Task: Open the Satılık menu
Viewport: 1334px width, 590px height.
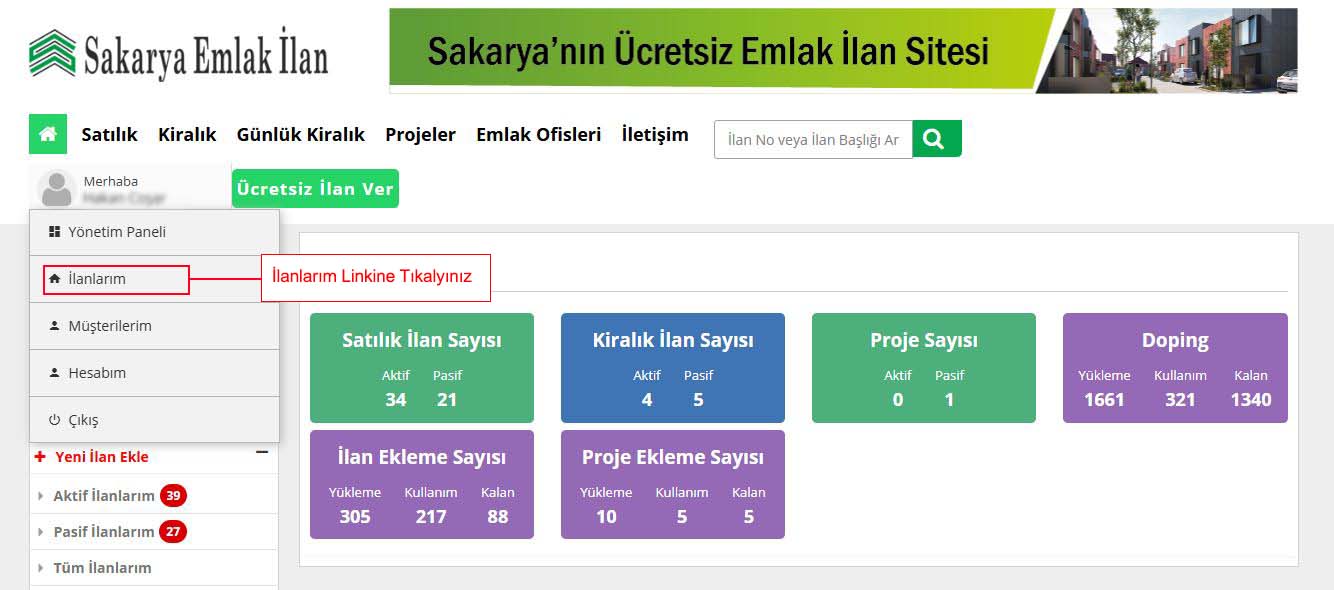Action: pos(109,134)
